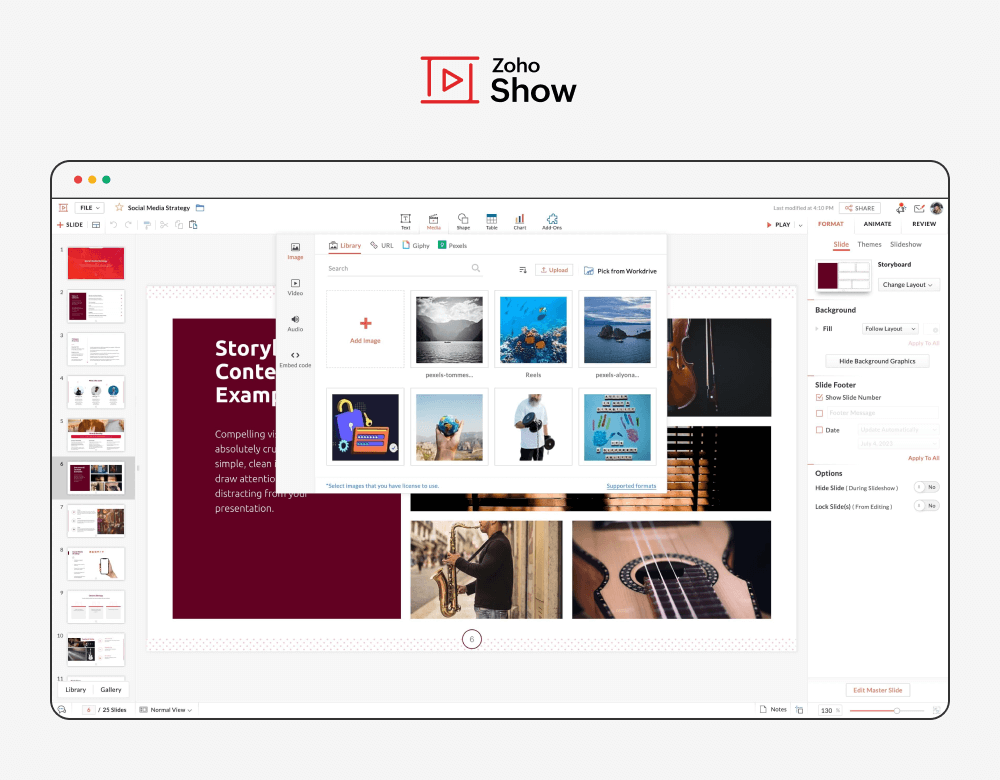Open the Themes sub-tab
The width and height of the screenshot is (1000, 780).
[x=869, y=244]
